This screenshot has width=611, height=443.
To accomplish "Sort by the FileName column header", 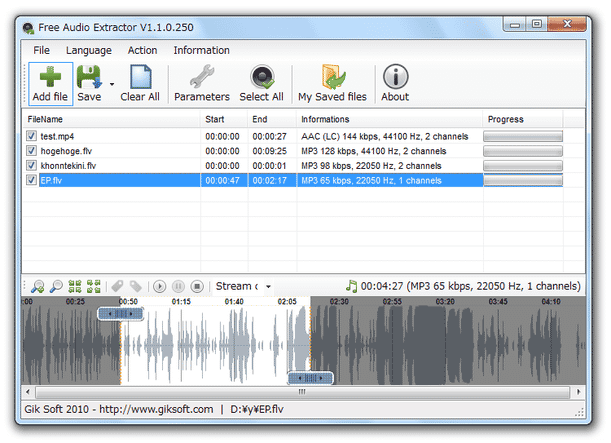I will (x=111, y=119).
